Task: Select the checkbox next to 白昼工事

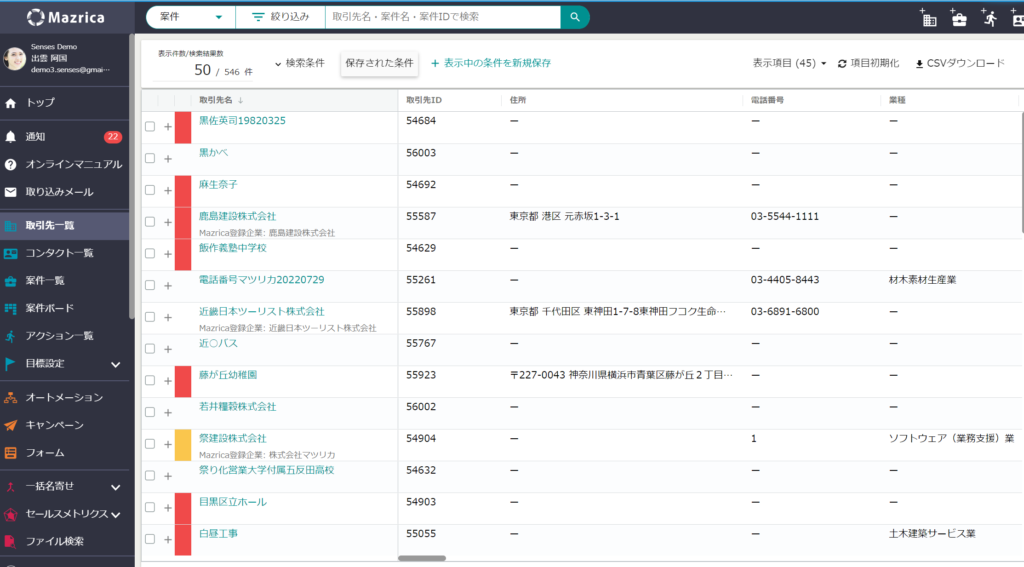Action: pyautogui.click(x=150, y=539)
